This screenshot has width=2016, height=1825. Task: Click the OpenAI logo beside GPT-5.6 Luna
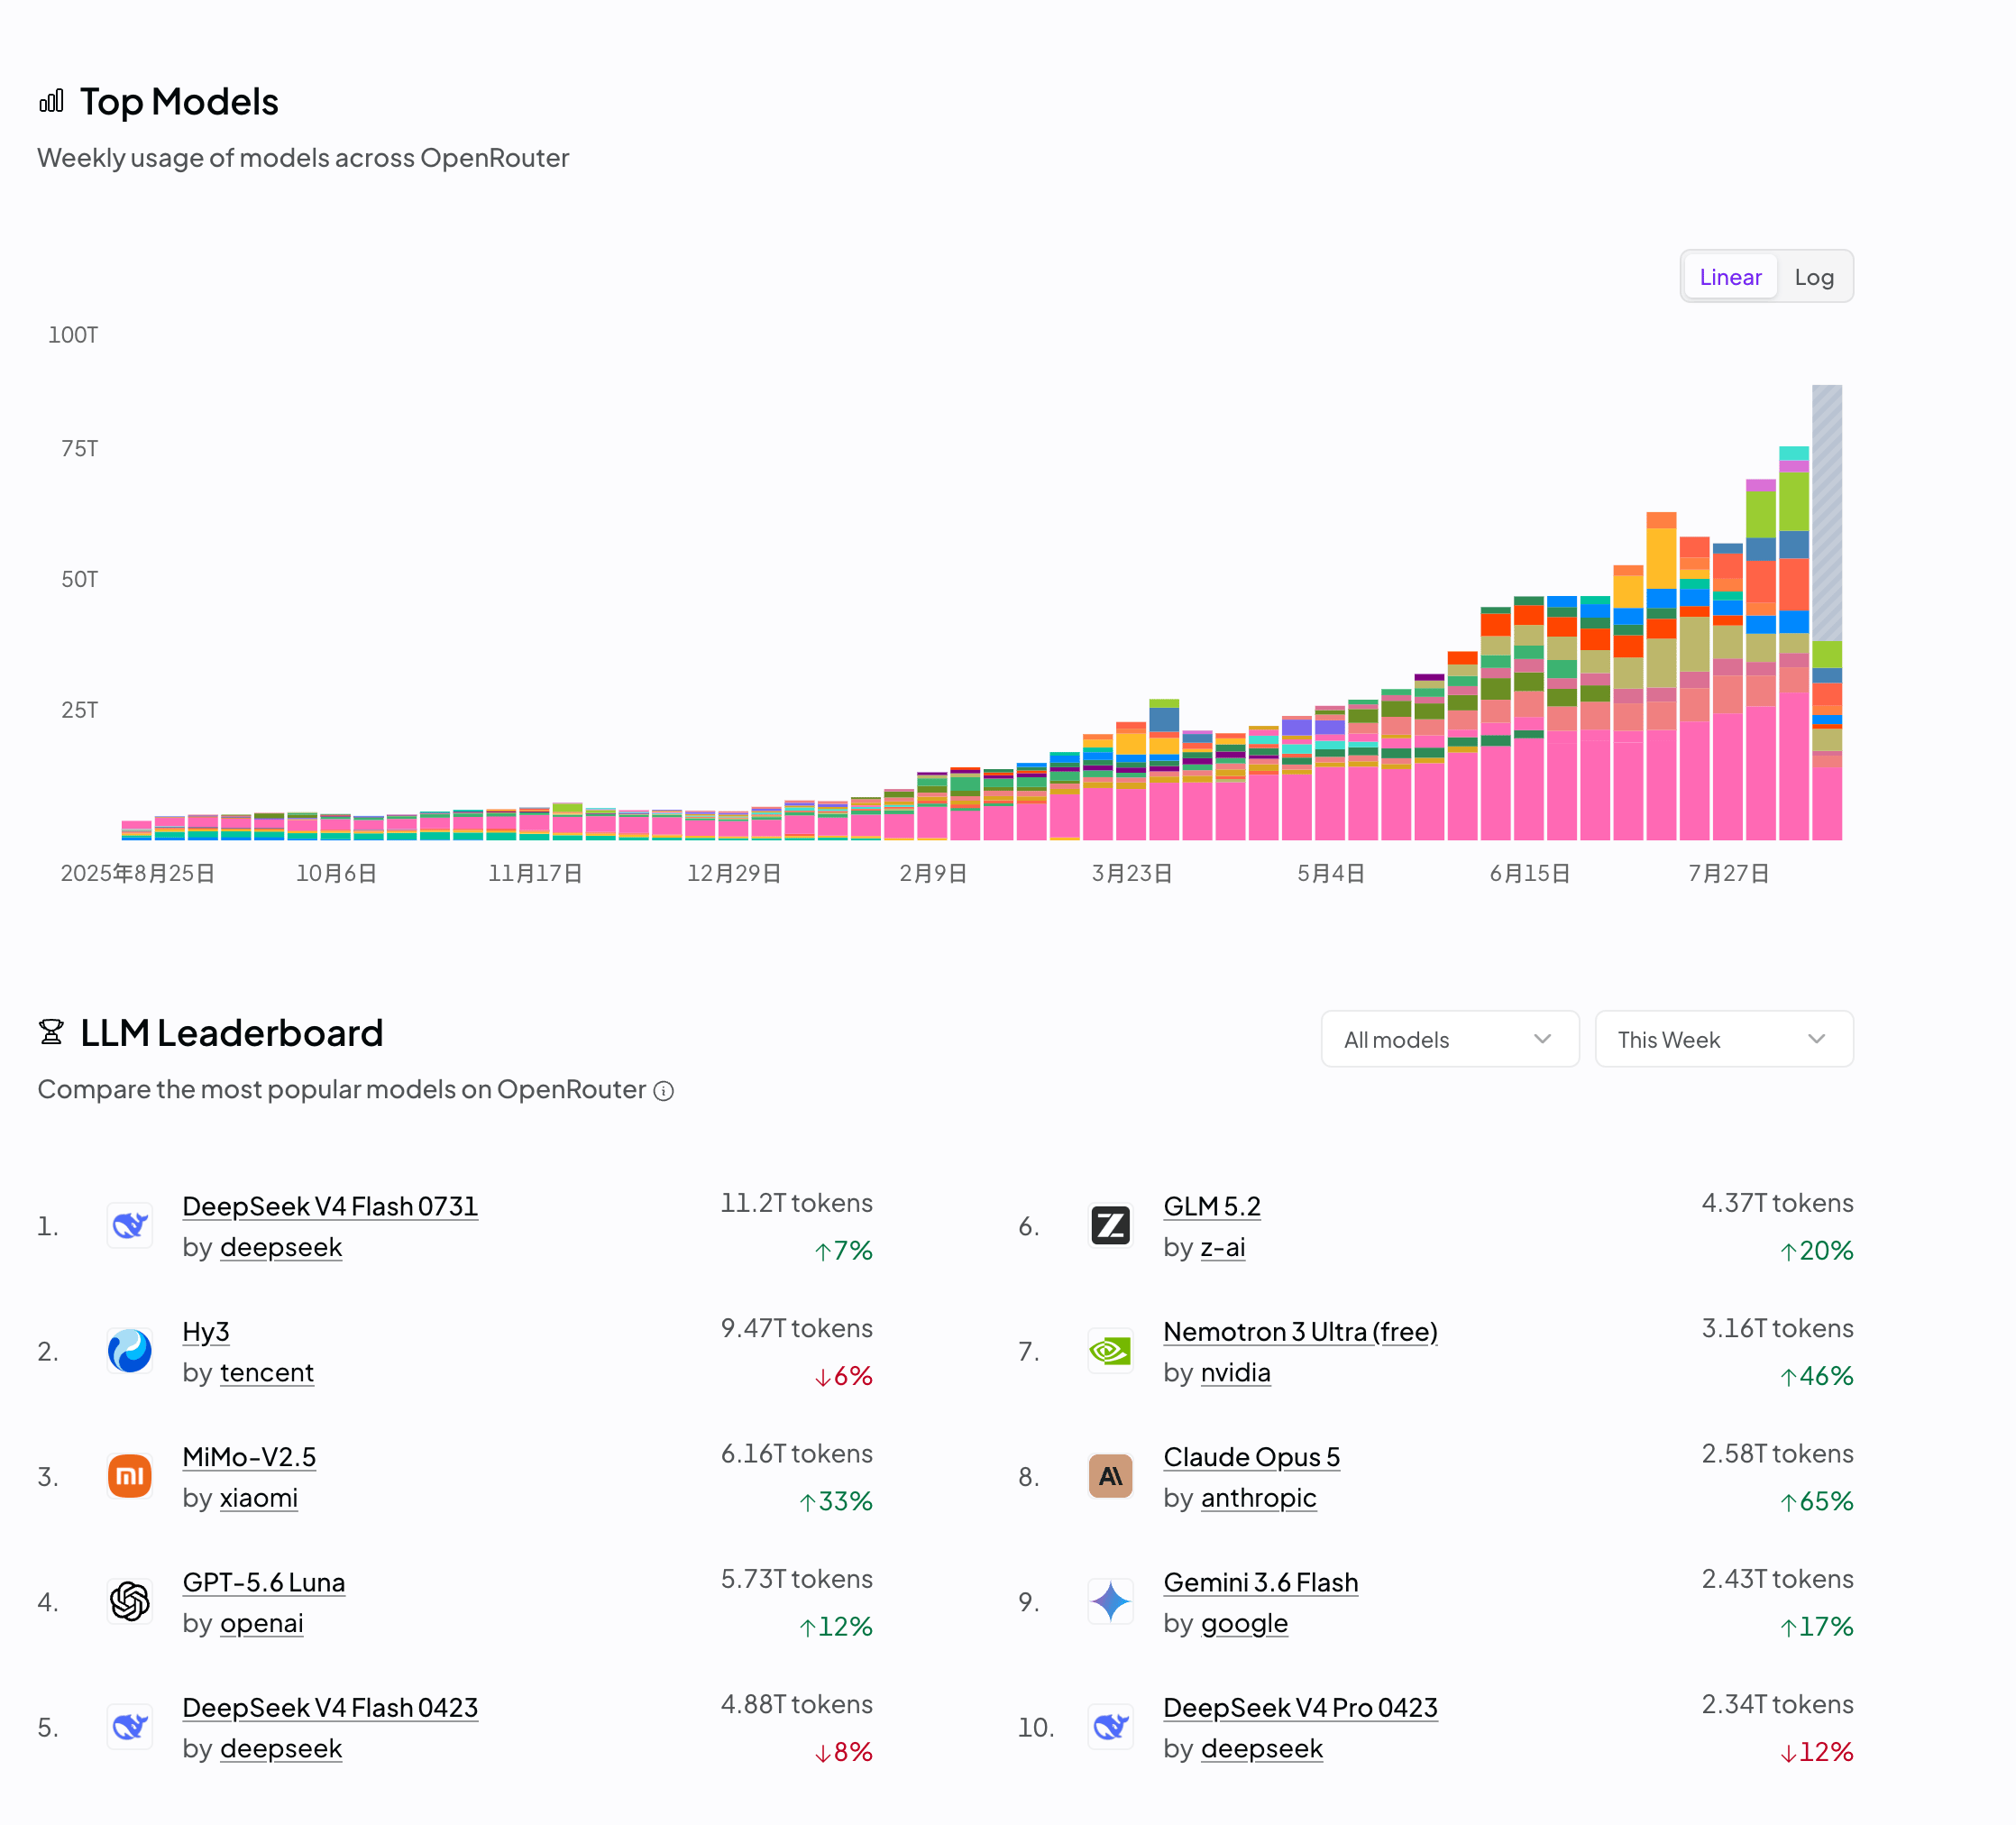click(x=130, y=1602)
